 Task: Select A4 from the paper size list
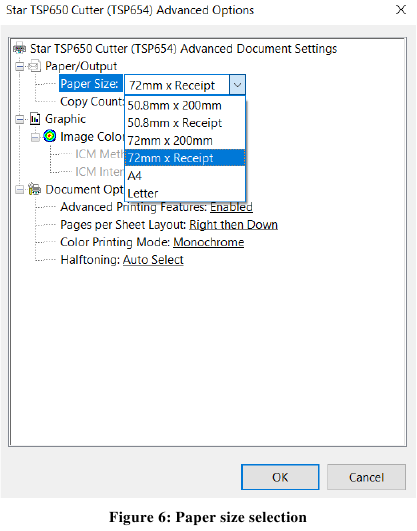185,175
